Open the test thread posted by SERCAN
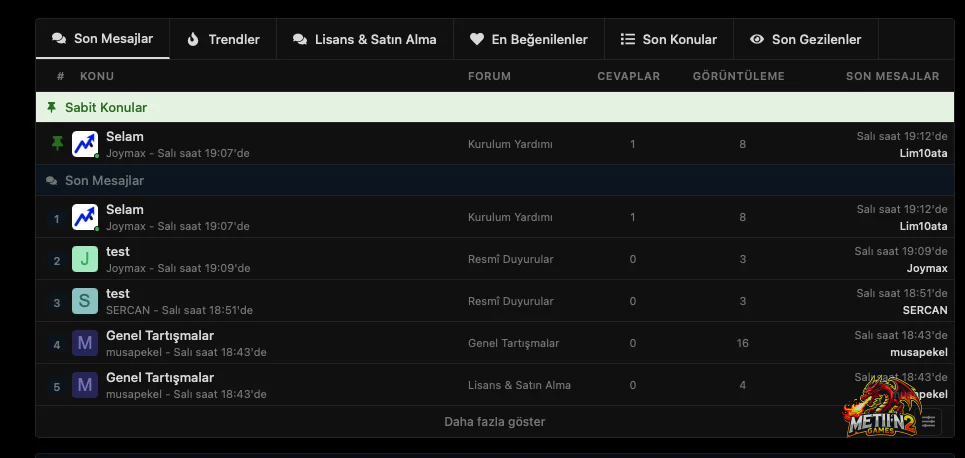 click(x=118, y=294)
